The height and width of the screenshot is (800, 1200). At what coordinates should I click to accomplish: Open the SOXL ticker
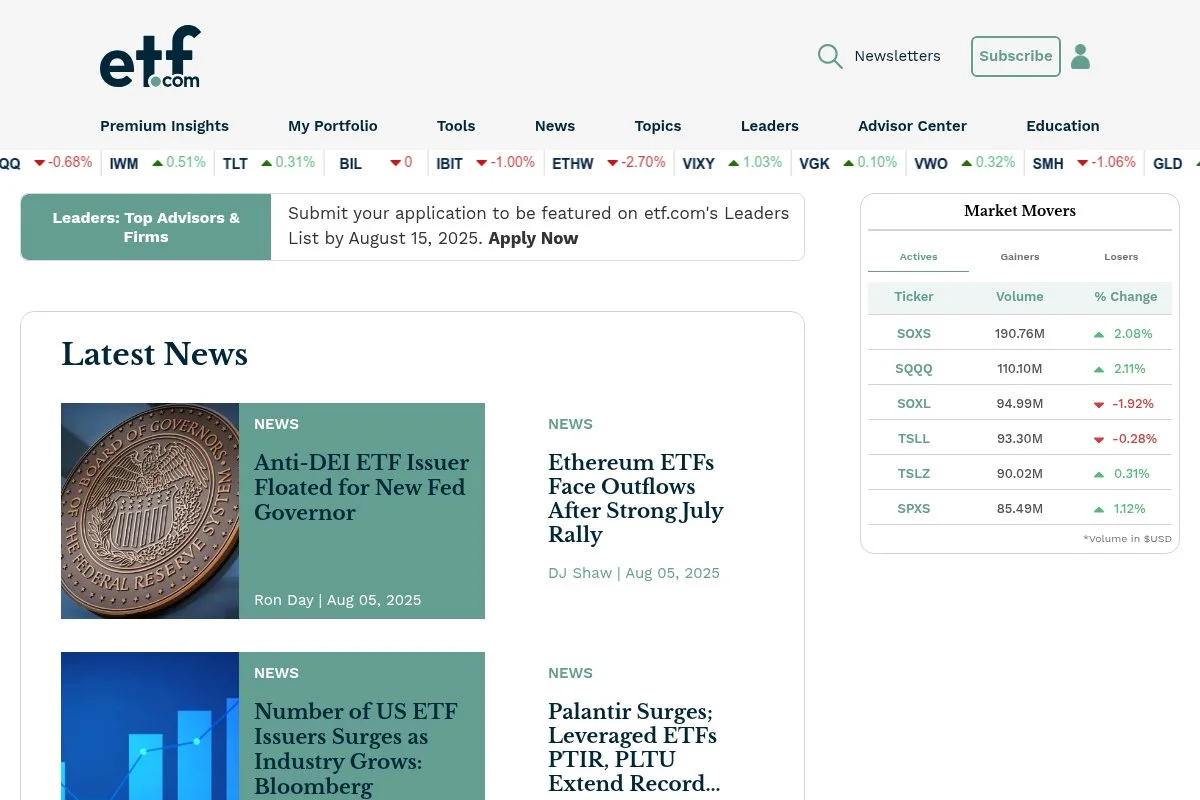coord(914,404)
